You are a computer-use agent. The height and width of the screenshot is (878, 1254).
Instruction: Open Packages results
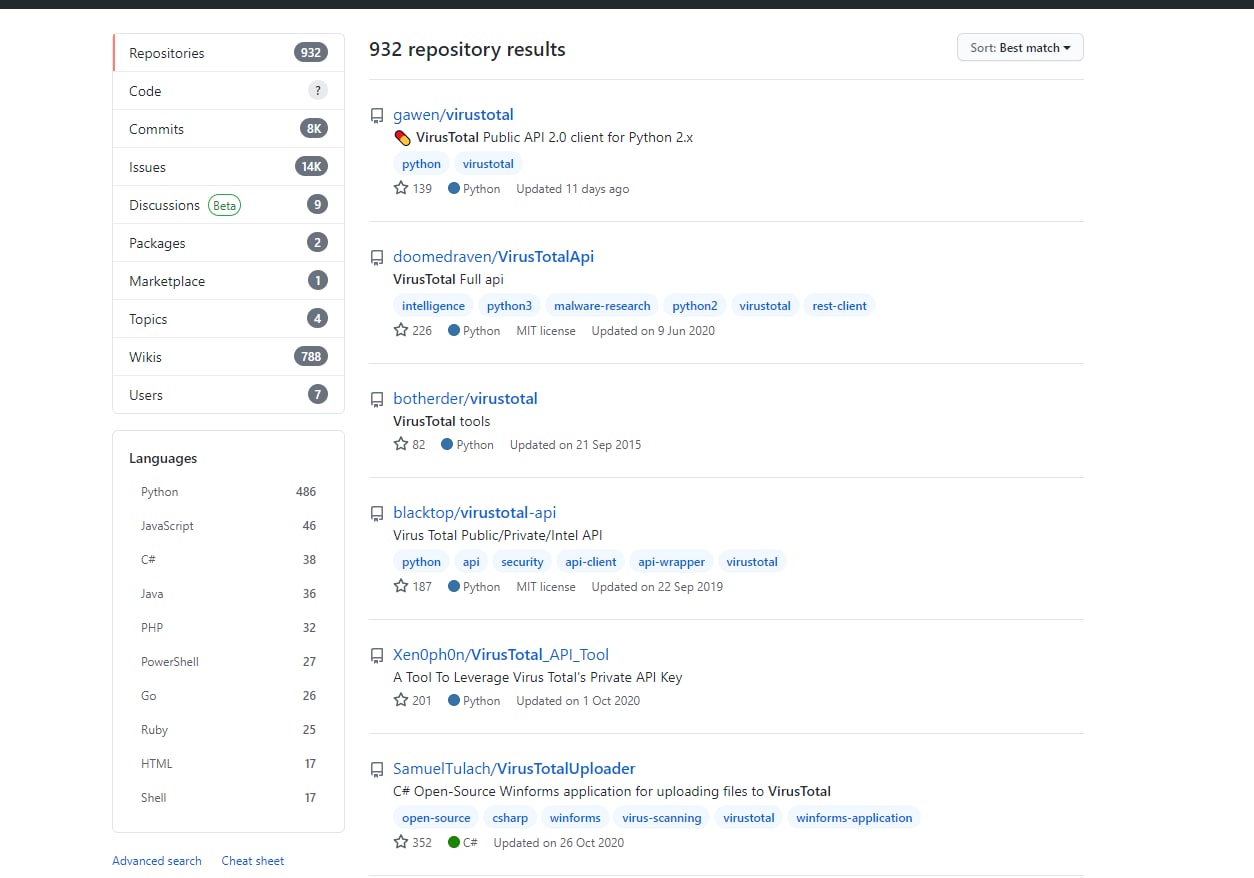coord(228,243)
